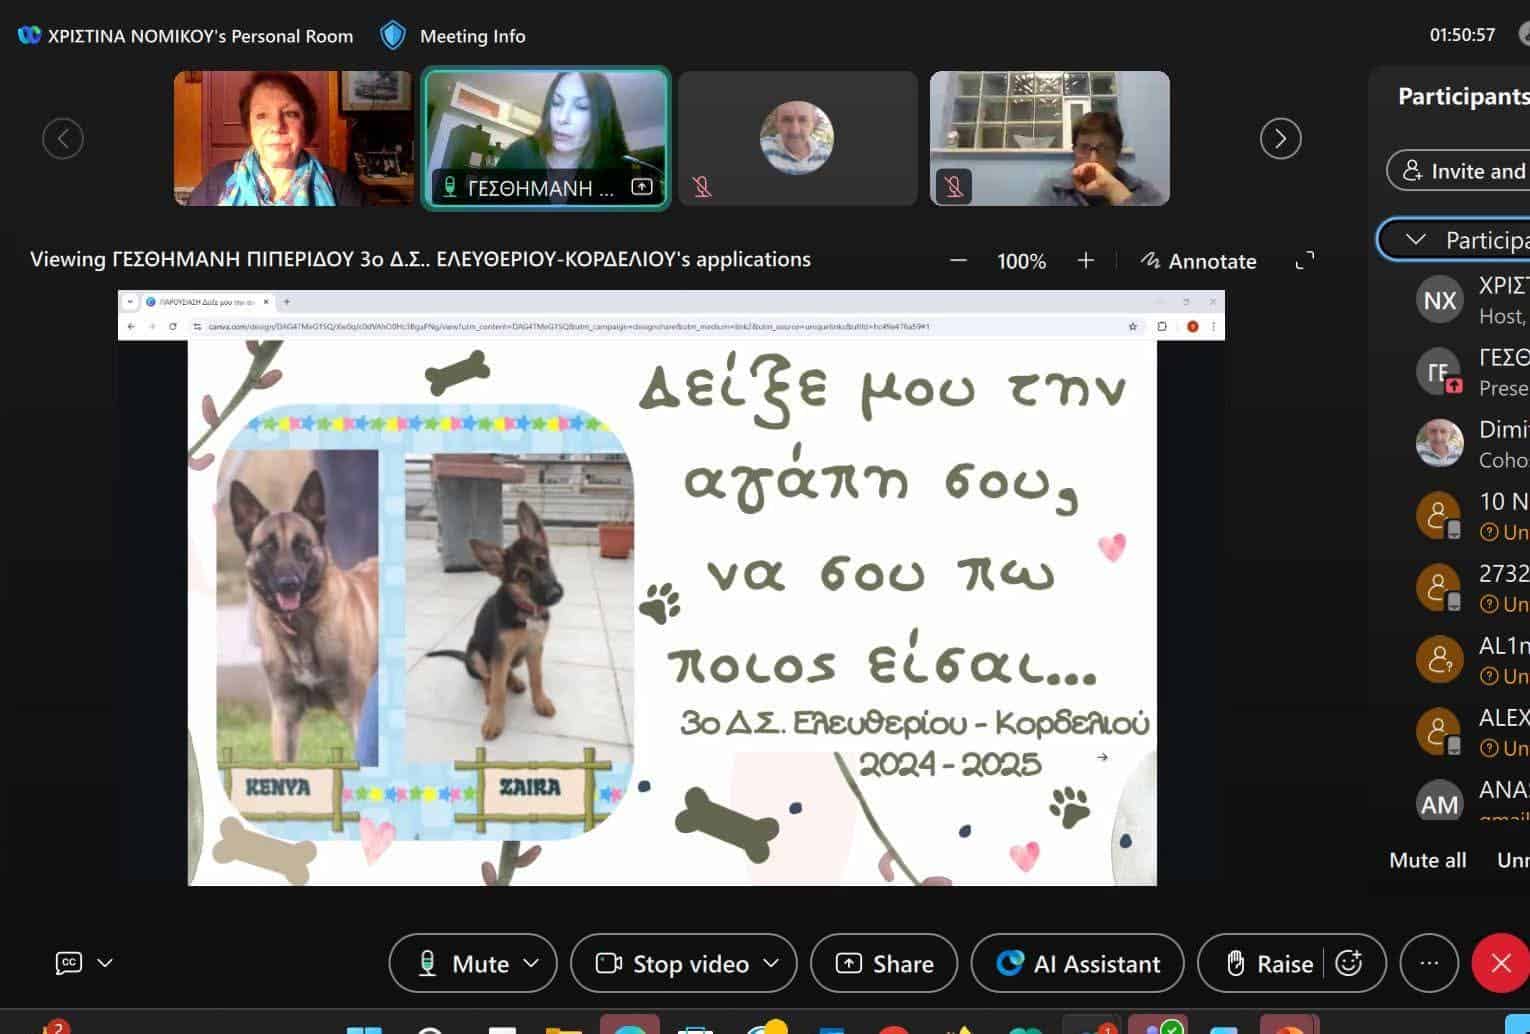This screenshot has height=1034, width=1530.
Task: End the meeting with red X button
Action: coord(1500,963)
